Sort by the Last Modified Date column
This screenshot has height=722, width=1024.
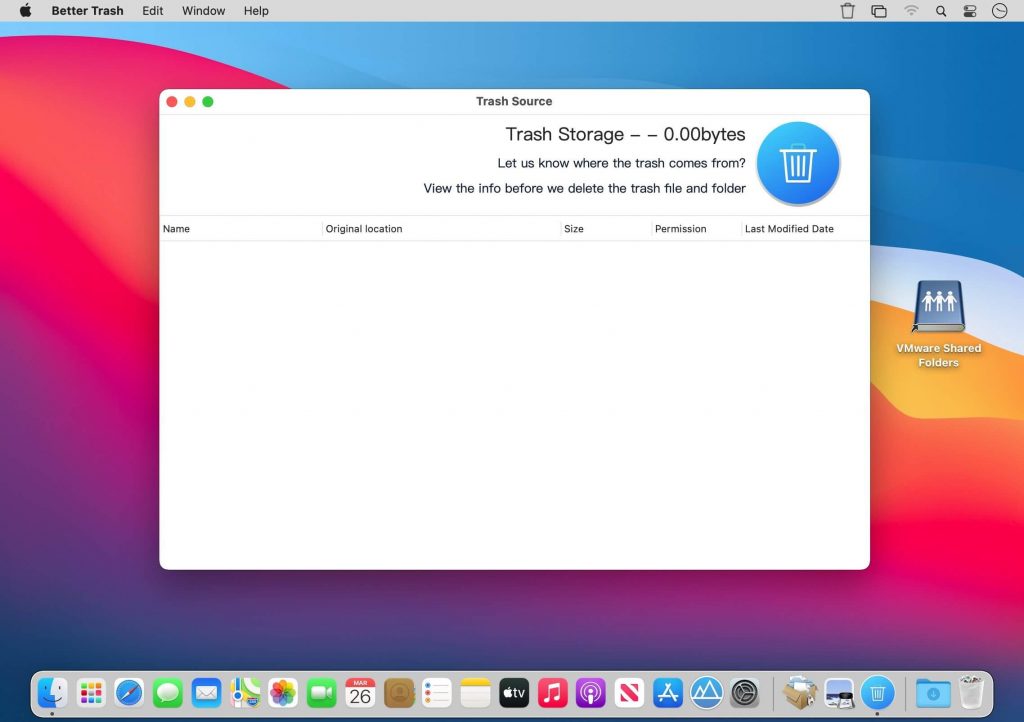coord(789,228)
